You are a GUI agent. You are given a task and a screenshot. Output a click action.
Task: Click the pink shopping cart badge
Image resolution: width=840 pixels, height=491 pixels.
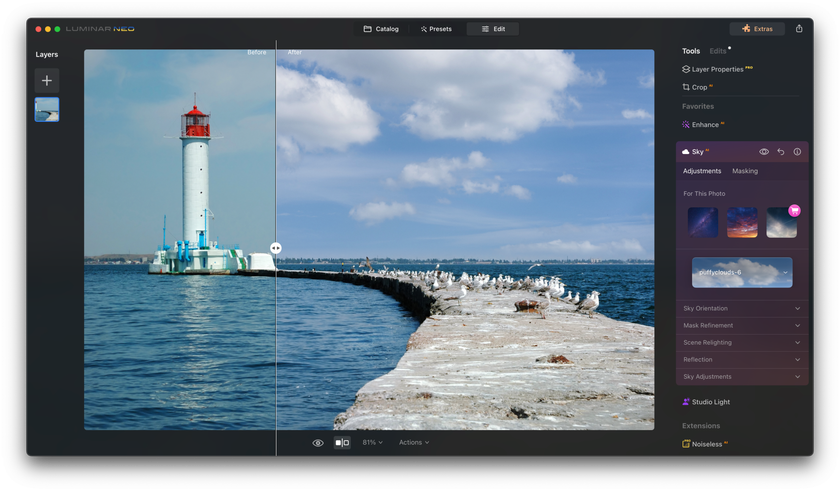point(794,210)
